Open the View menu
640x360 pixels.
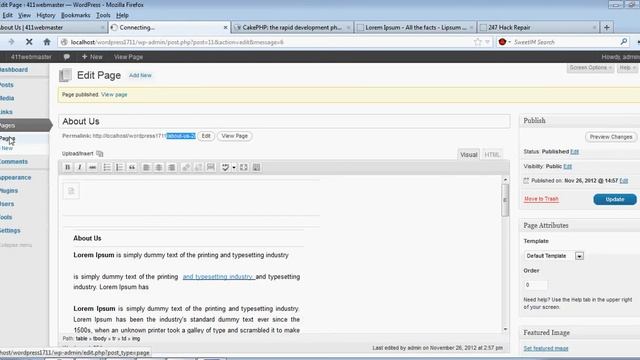(24, 15)
